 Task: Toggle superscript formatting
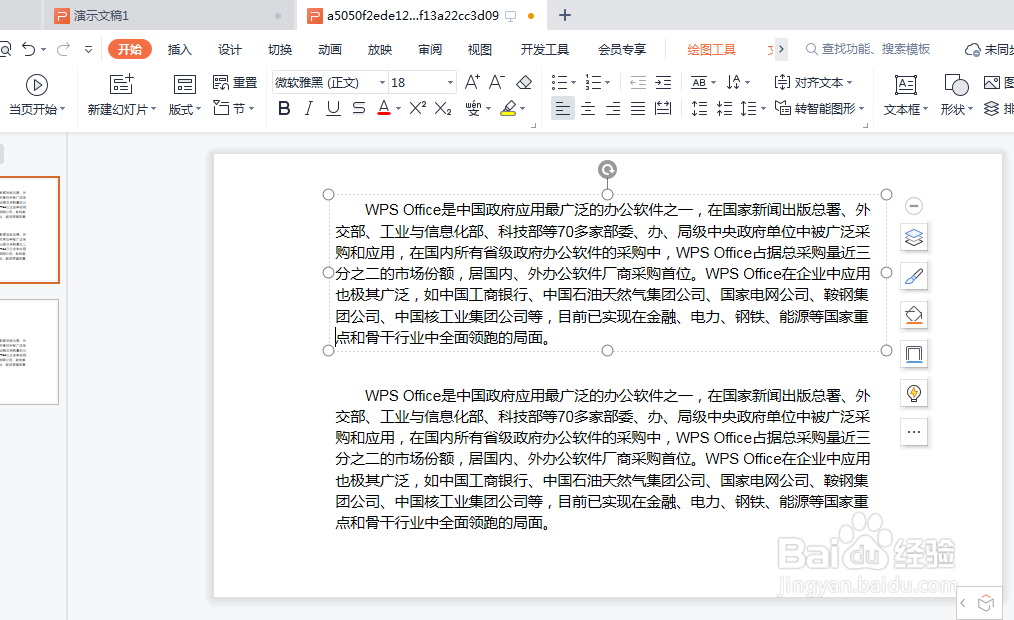pyautogui.click(x=418, y=108)
